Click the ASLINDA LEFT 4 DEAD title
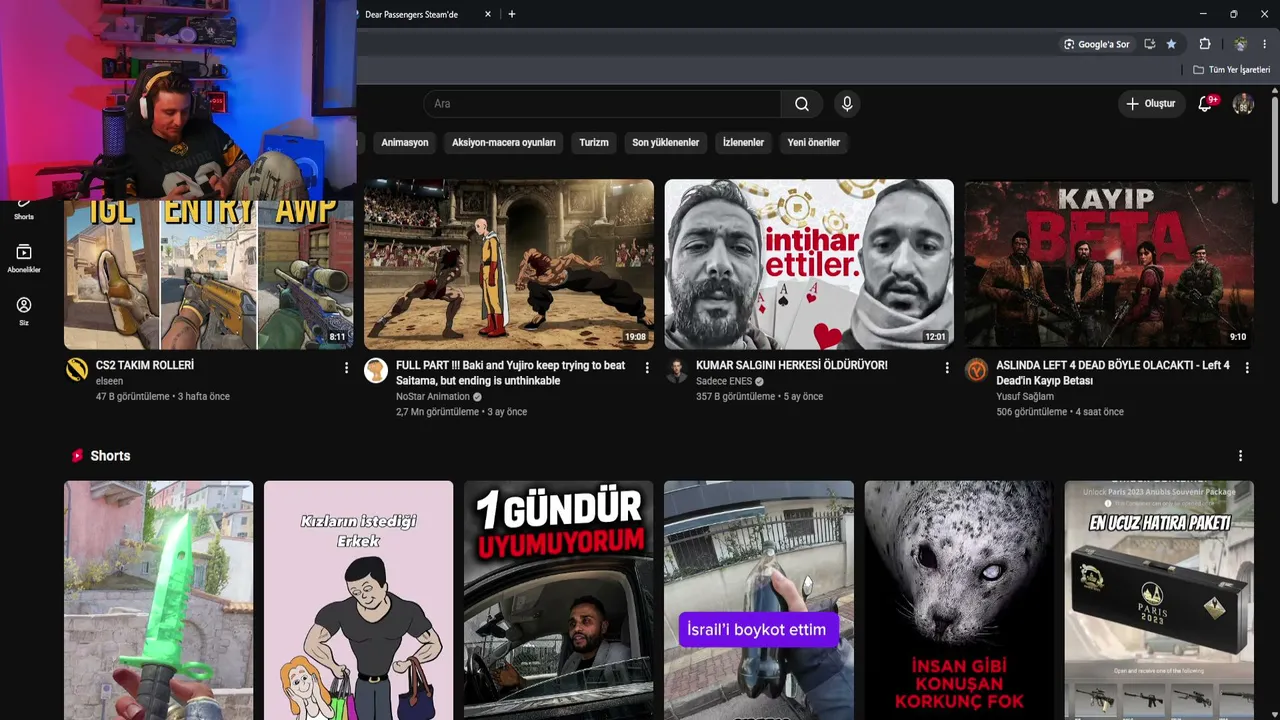The image size is (1280, 720). click(1113, 373)
